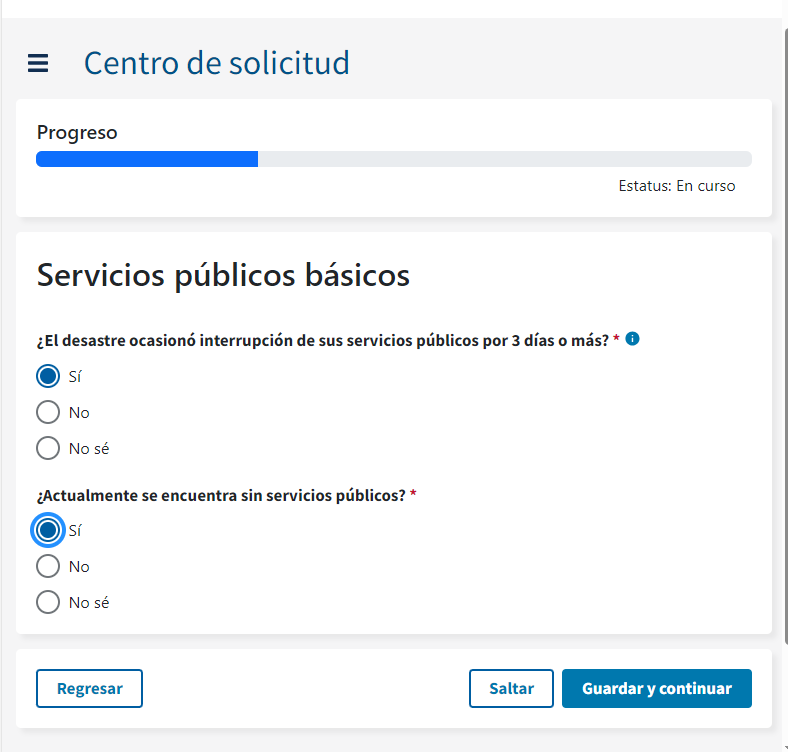Select Sí for the 3-day service interruption question
Screen dimensions: 788x752
(x=48, y=376)
